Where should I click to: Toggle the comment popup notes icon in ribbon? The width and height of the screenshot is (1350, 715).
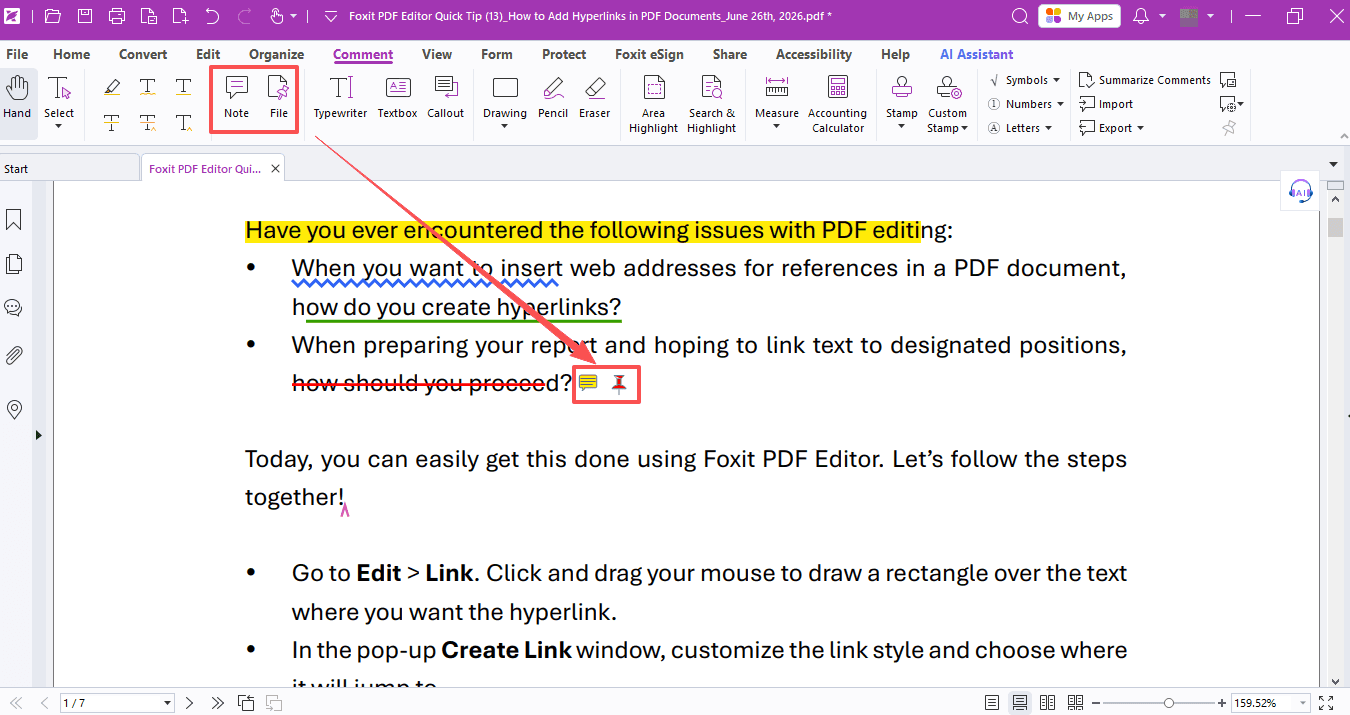tap(1229, 80)
